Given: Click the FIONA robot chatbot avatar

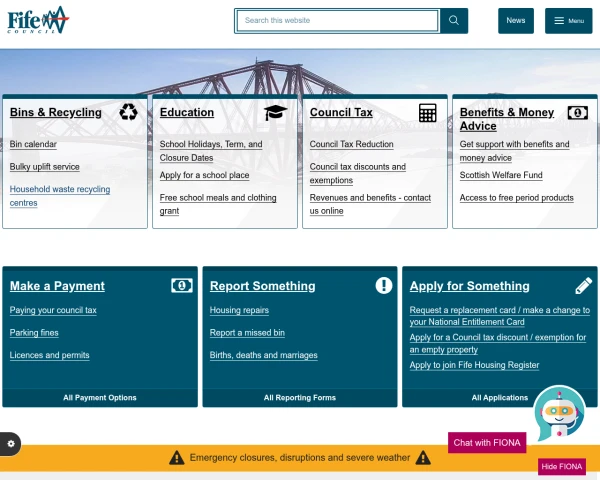Looking at the screenshot, I should [559, 413].
